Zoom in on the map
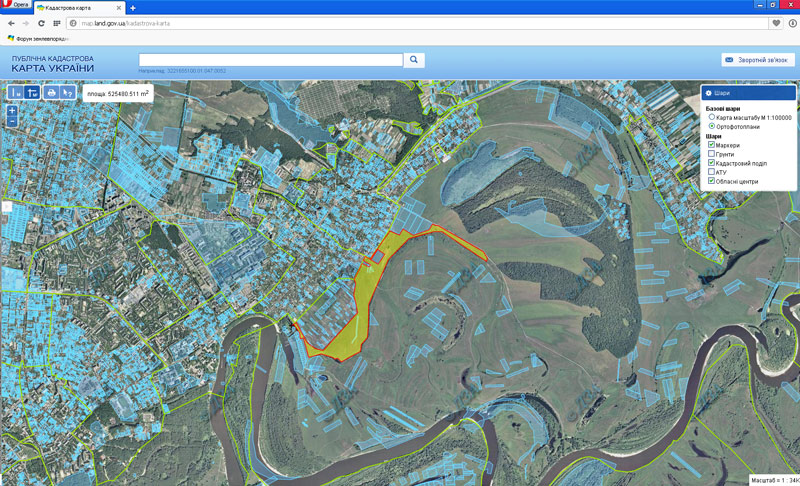 [x=11, y=110]
